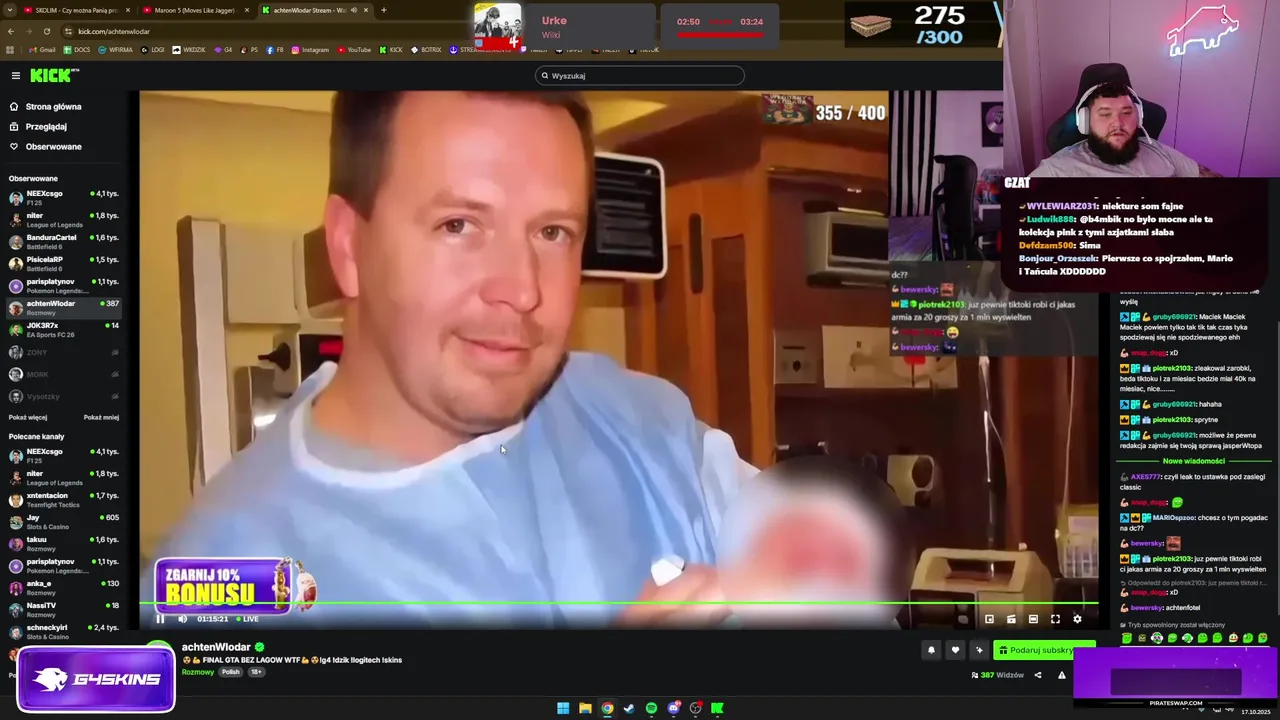The height and width of the screenshot is (720, 1280).
Task: Open the YouTube bookmark
Action: [354, 50]
